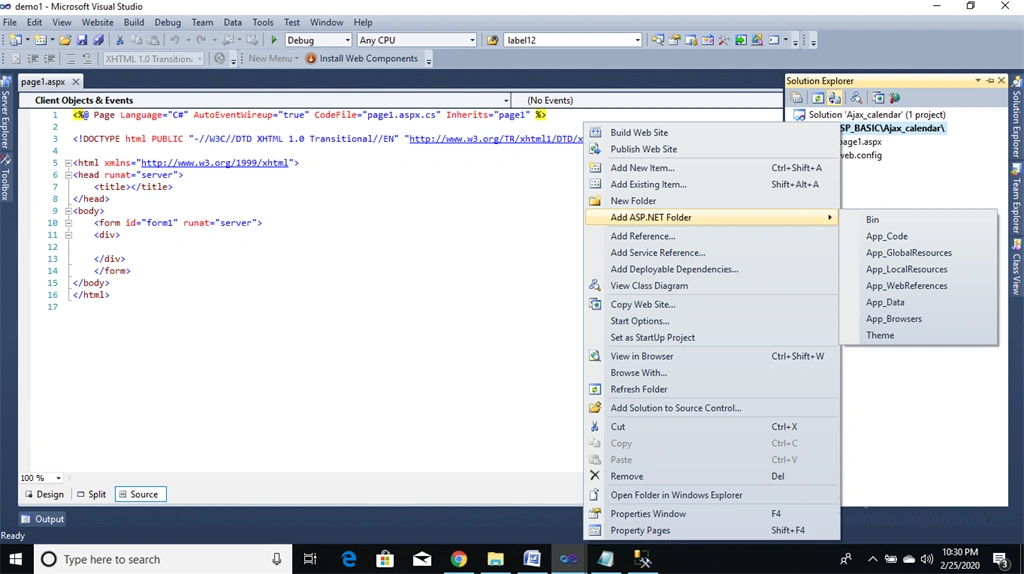Click the Save All toolbar icon
The height and width of the screenshot is (574, 1024).
tap(99, 40)
